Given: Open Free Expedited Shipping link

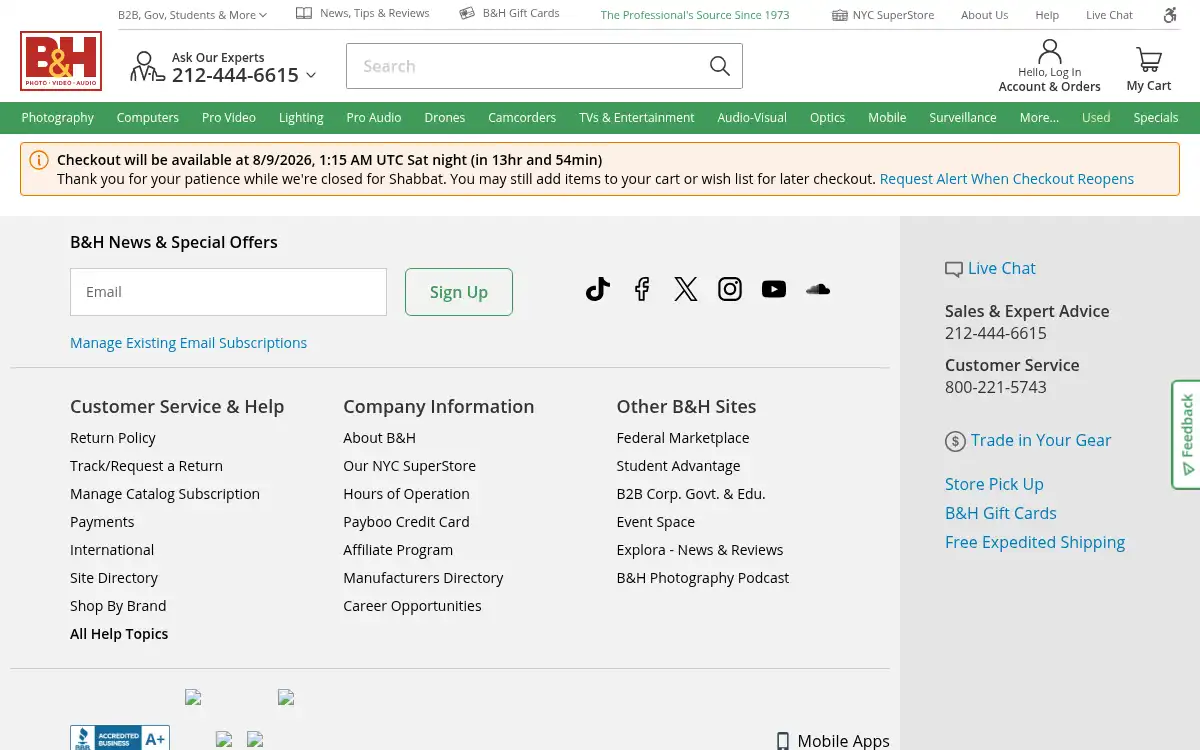Looking at the screenshot, I should pyautogui.click(x=1035, y=542).
